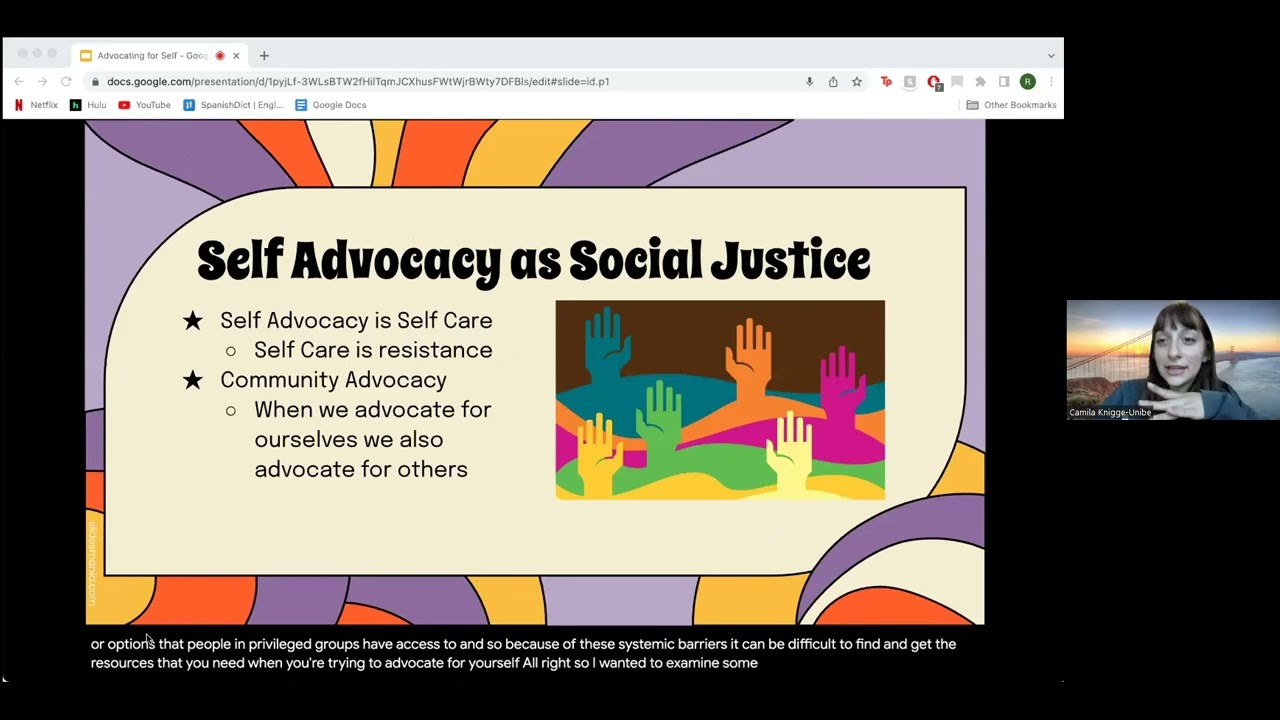This screenshot has height=720, width=1280.
Task: Click the Self Advocacy as Social Justice title
Action: tap(534, 260)
